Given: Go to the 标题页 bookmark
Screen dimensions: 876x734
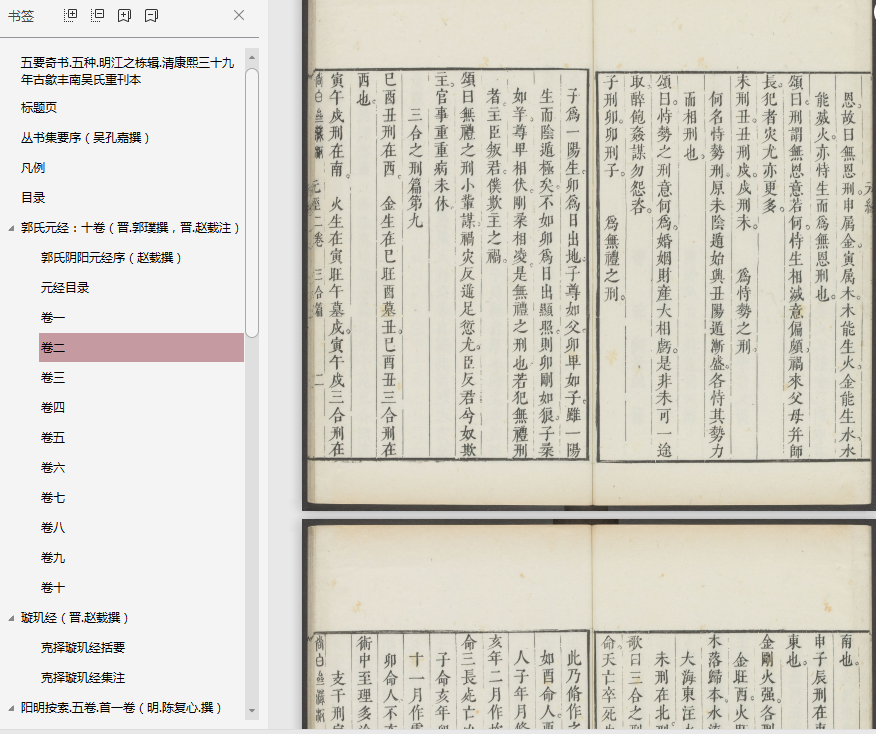Looking at the screenshot, I should [x=39, y=108].
